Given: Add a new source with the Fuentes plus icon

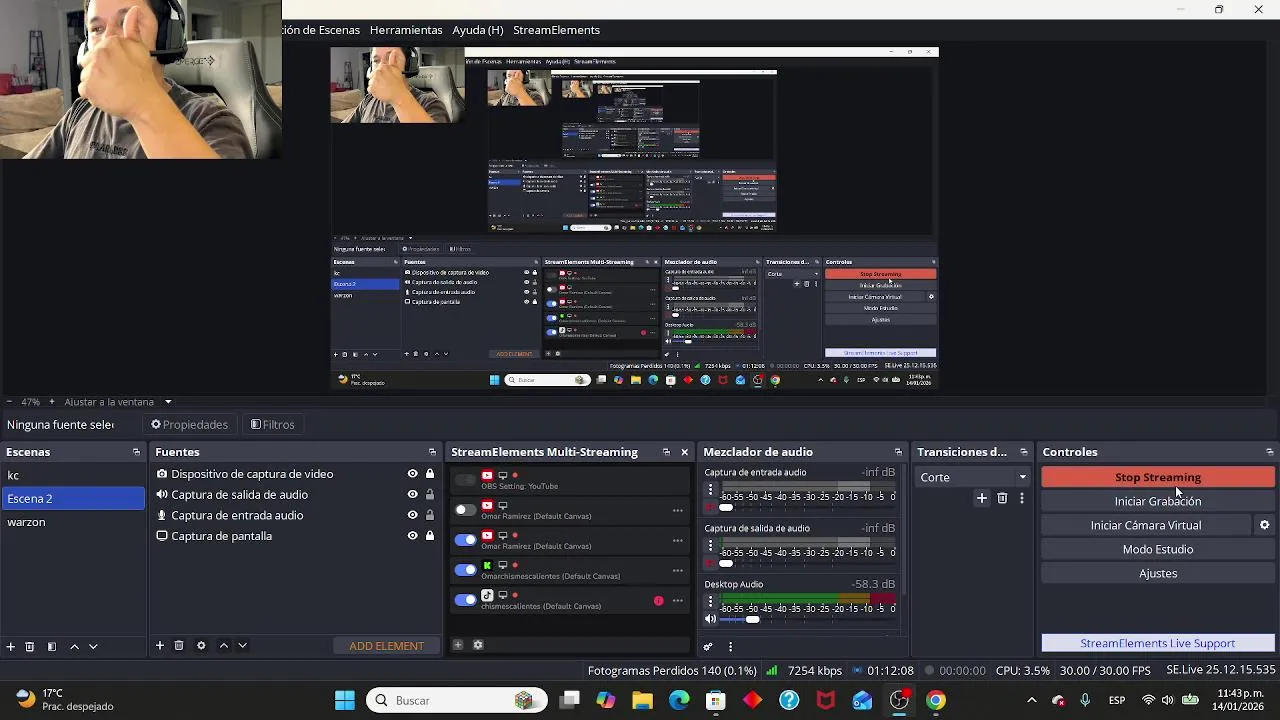Looking at the screenshot, I should [x=159, y=645].
